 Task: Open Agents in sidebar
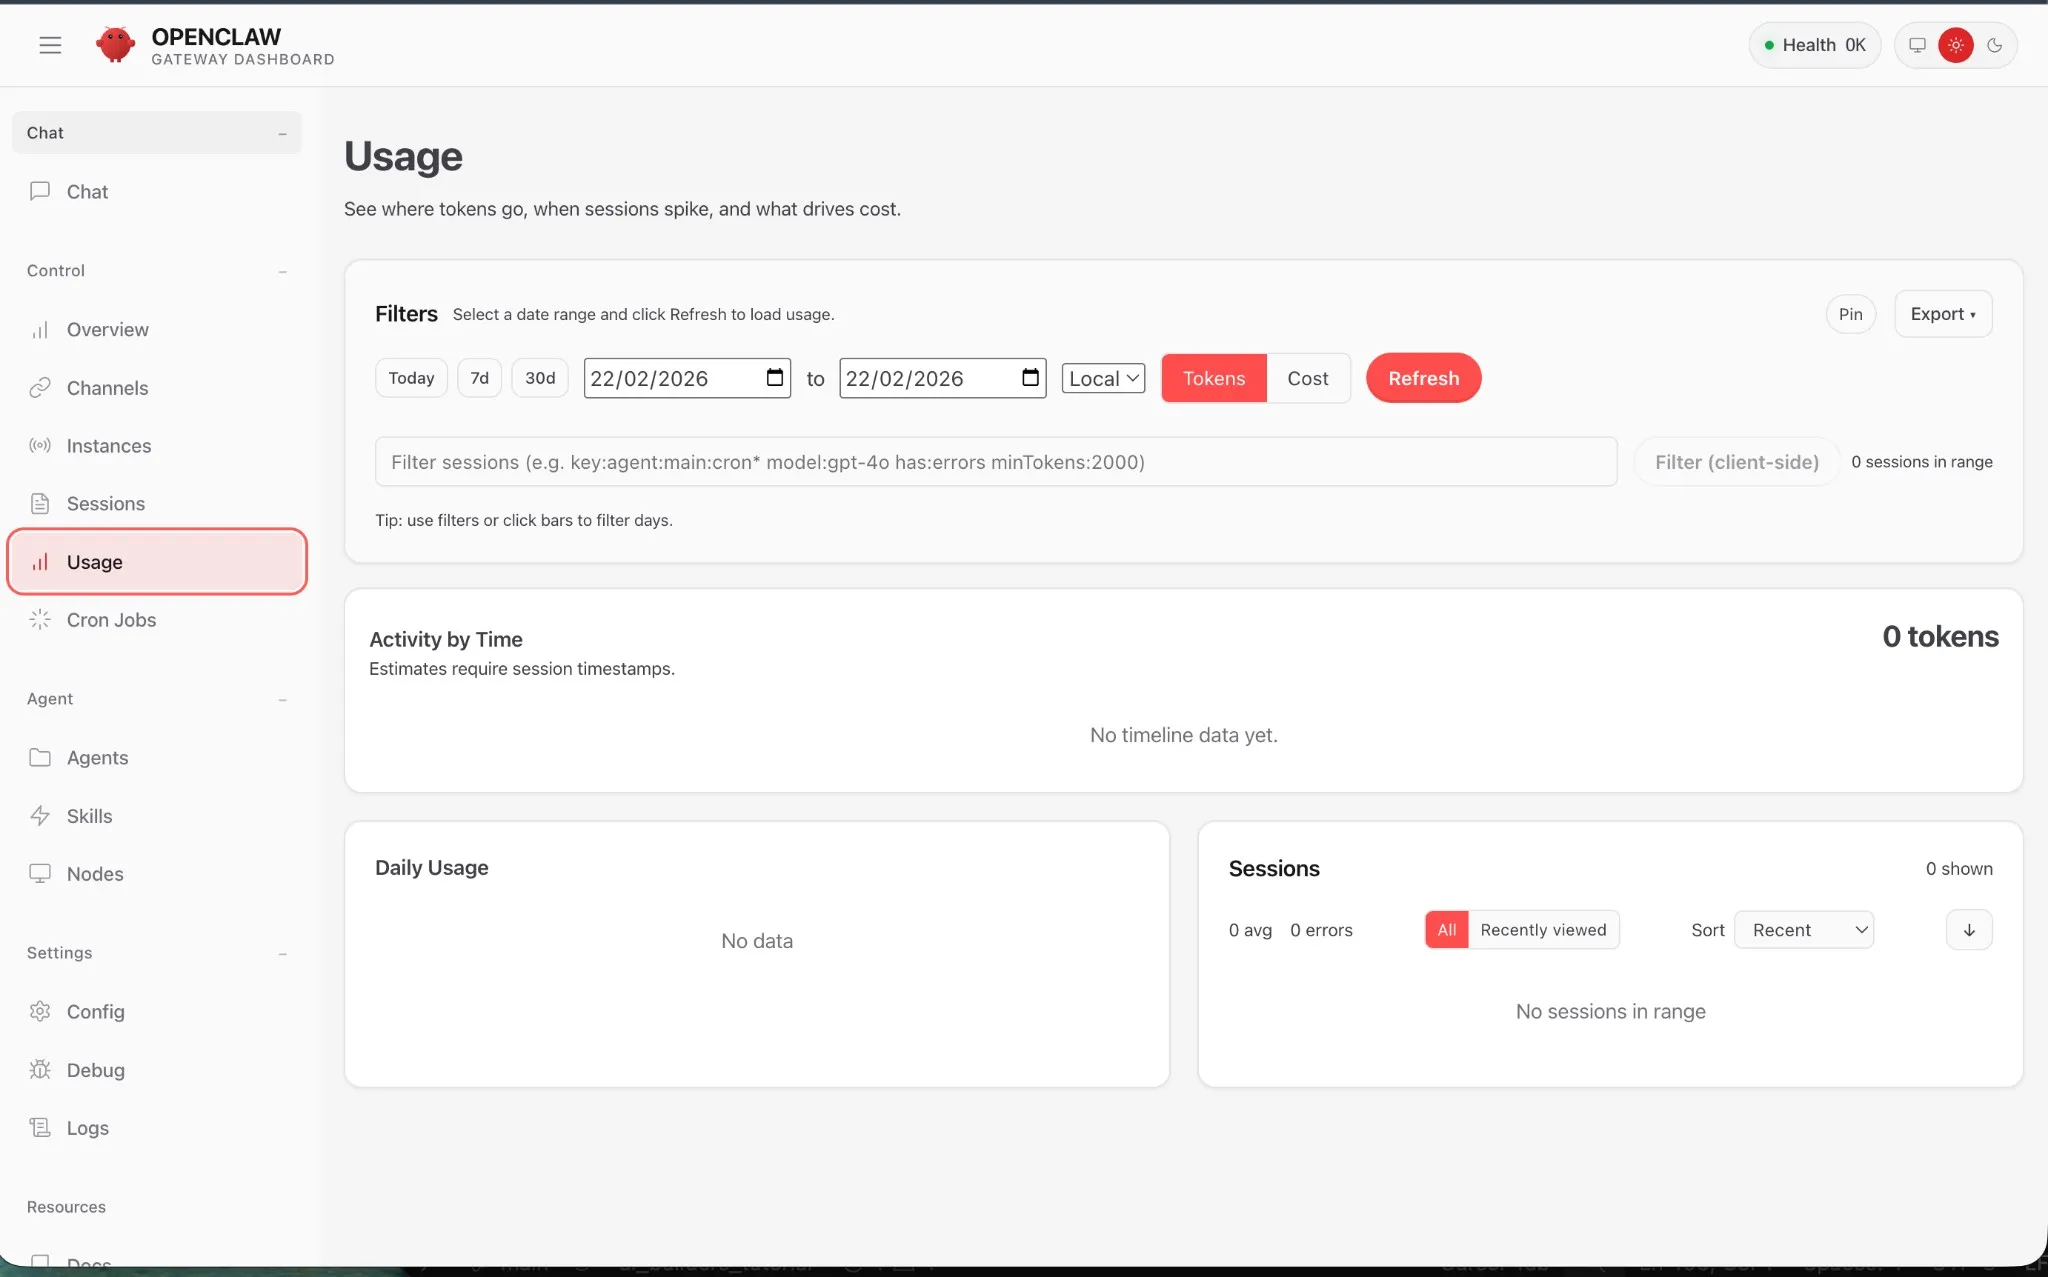tap(157, 758)
